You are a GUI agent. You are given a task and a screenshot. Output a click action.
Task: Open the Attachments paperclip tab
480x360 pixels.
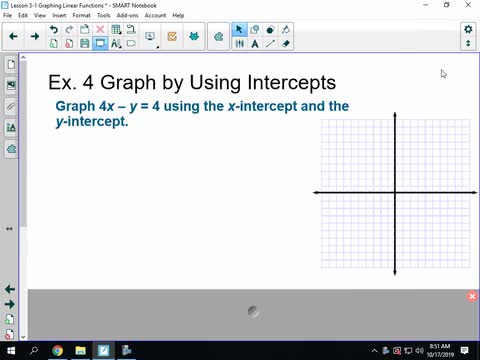tap(11, 107)
